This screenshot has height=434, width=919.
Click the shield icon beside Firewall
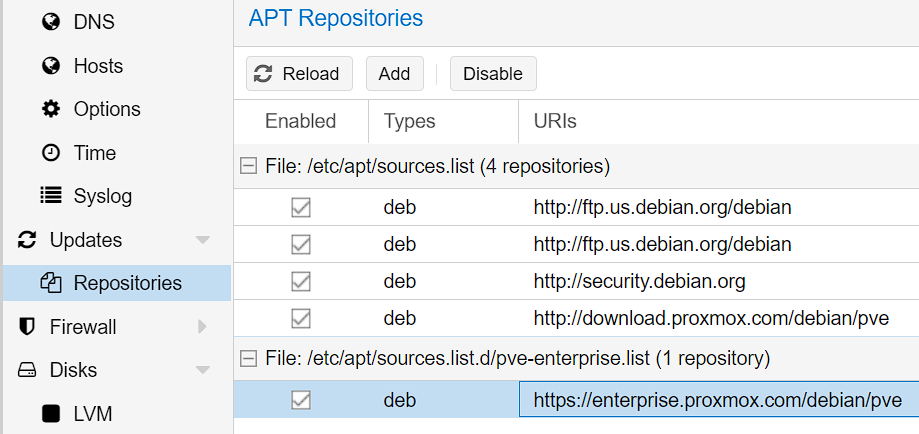click(x=27, y=327)
